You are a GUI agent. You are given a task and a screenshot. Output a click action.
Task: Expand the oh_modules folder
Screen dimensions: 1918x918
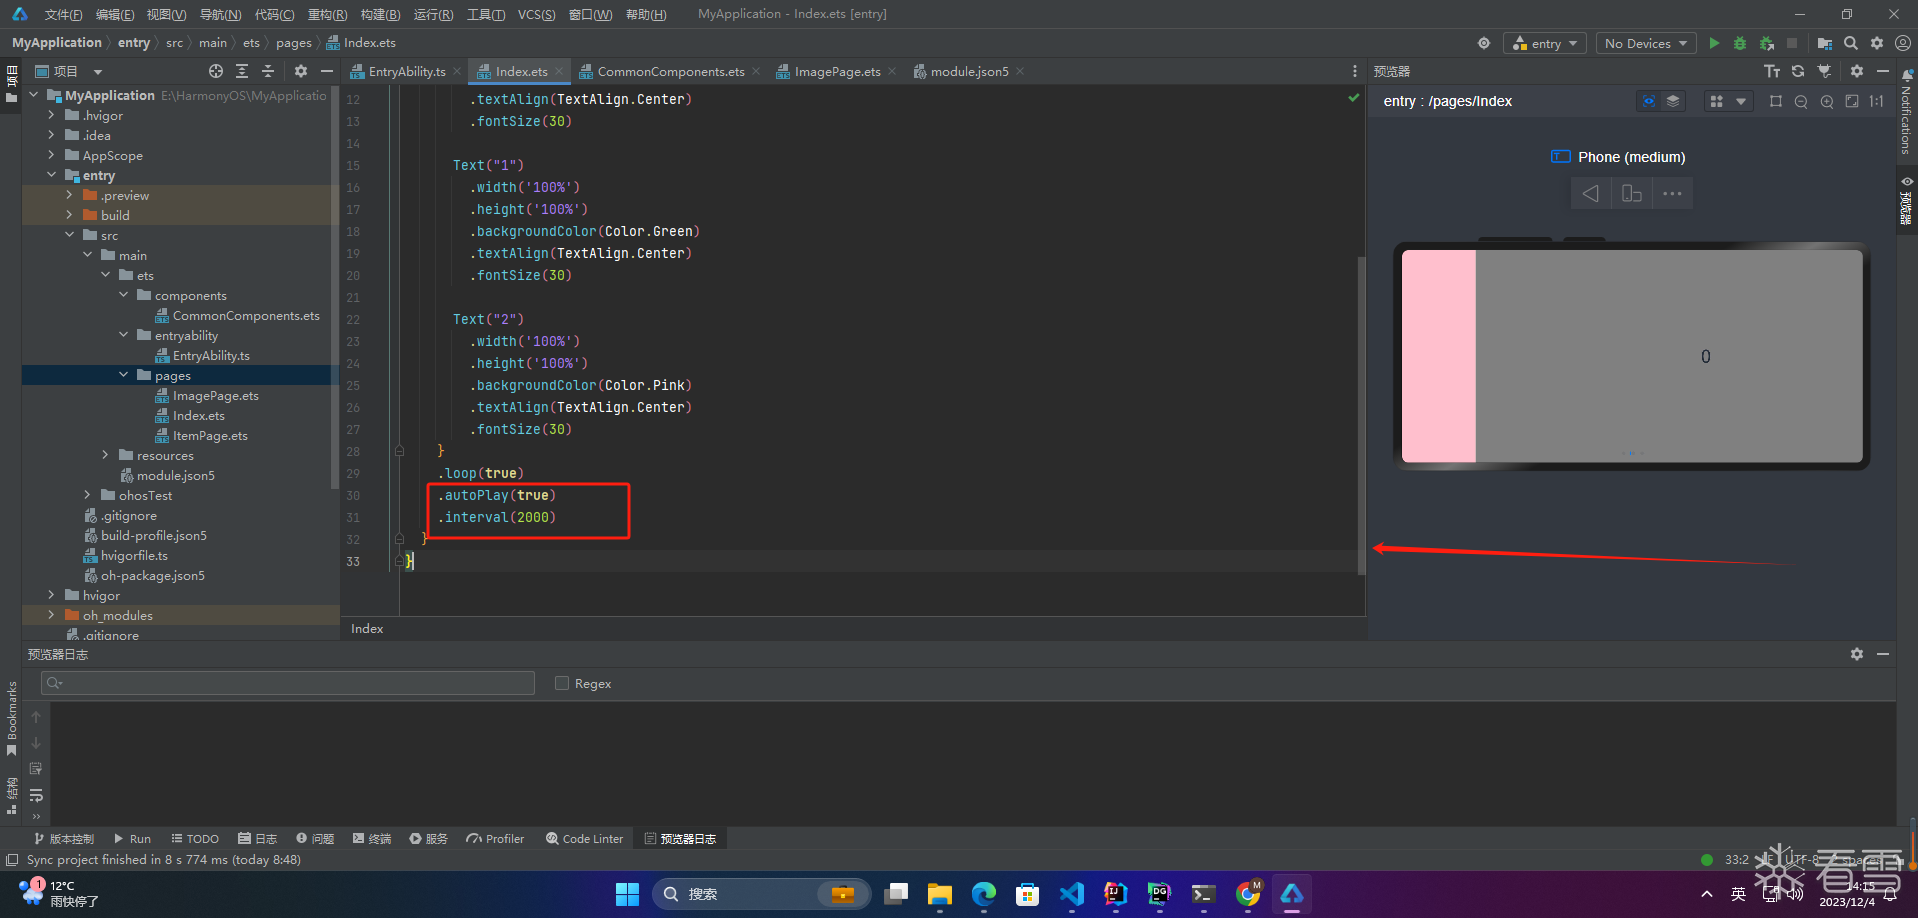(x=51, y=615)
